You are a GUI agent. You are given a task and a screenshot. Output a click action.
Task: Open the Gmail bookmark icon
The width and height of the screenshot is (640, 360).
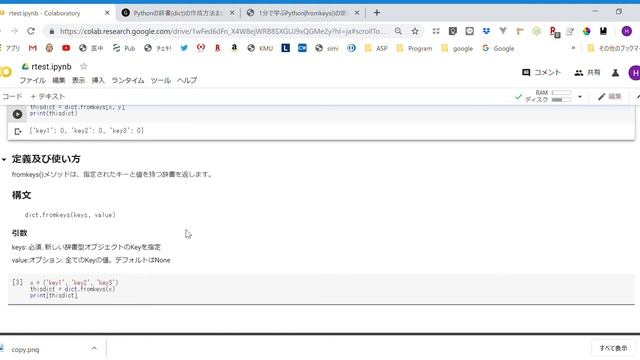coord(33,48)
